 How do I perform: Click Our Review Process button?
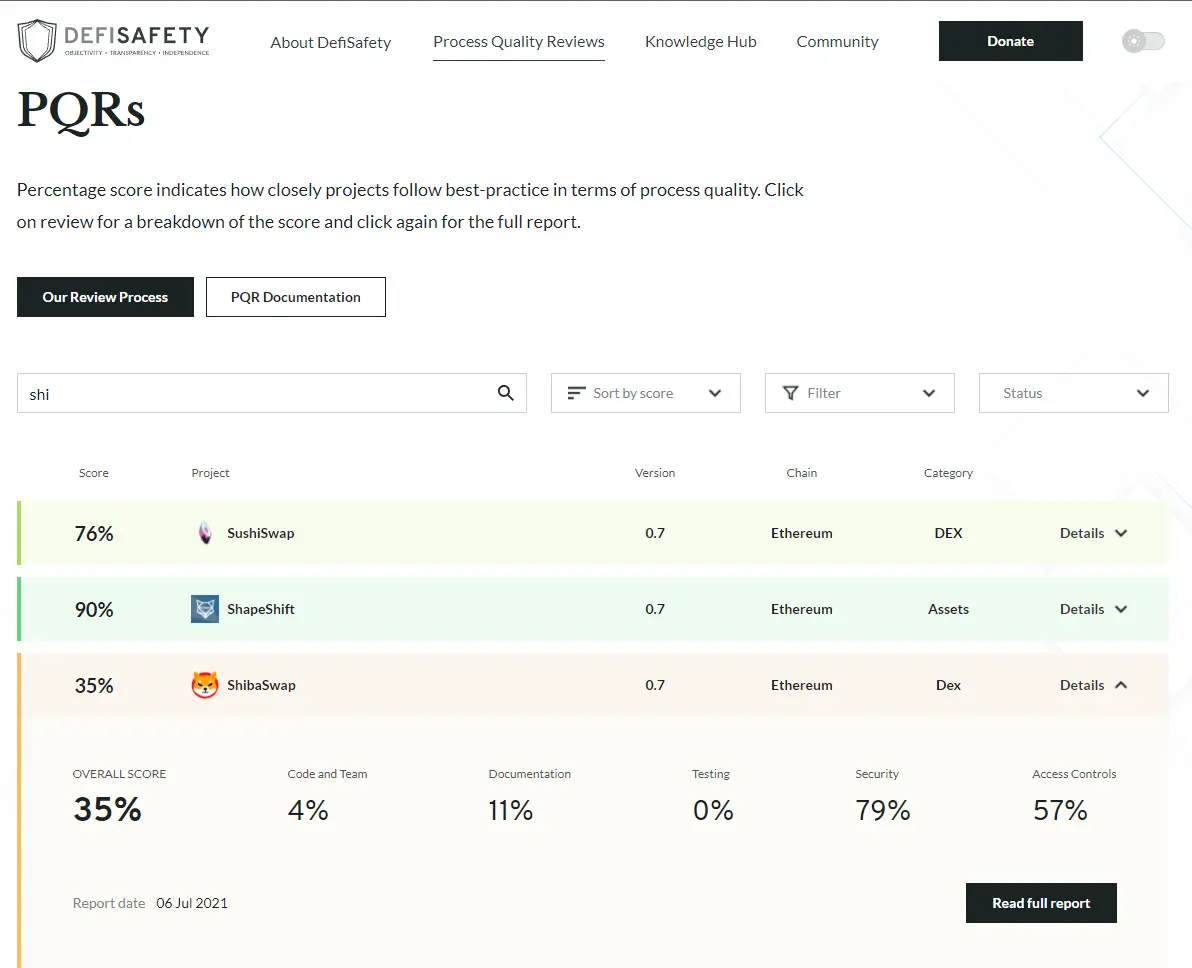pyautogui.click(x=105, y=297)
